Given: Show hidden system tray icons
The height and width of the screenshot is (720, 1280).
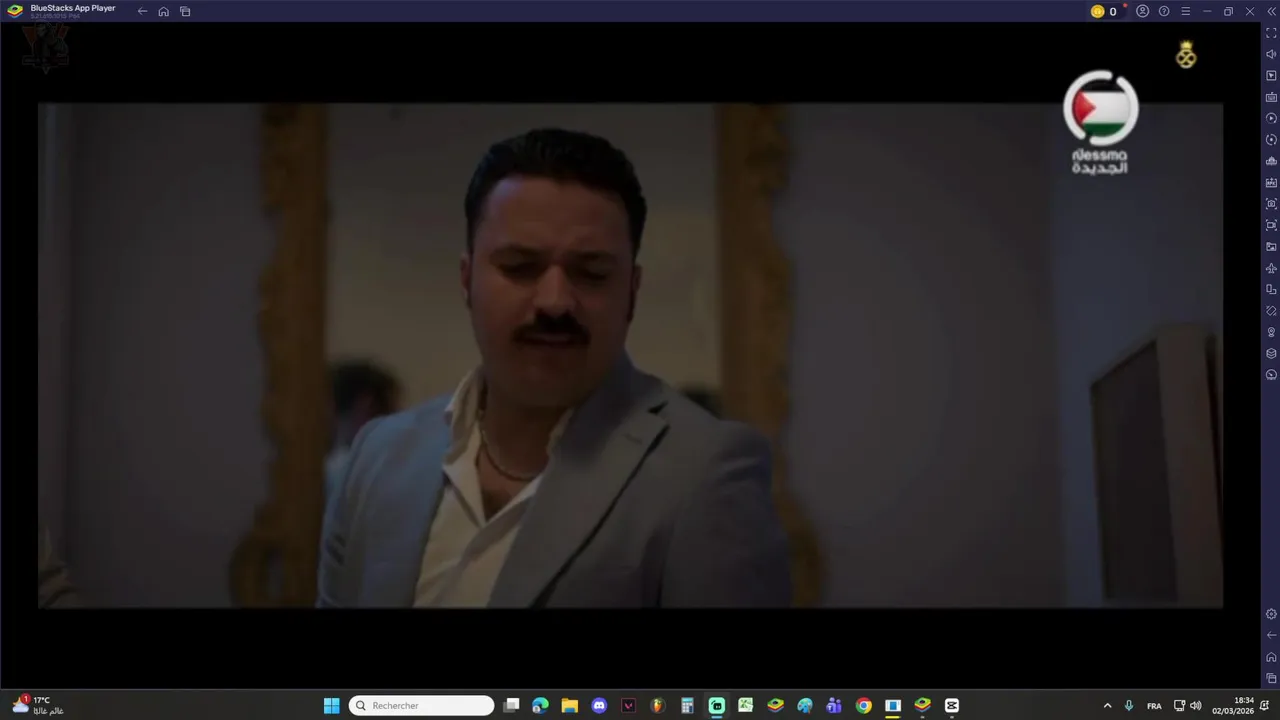Looking at the screenshot, I should pyautogui.click(x=1107, y=706).
